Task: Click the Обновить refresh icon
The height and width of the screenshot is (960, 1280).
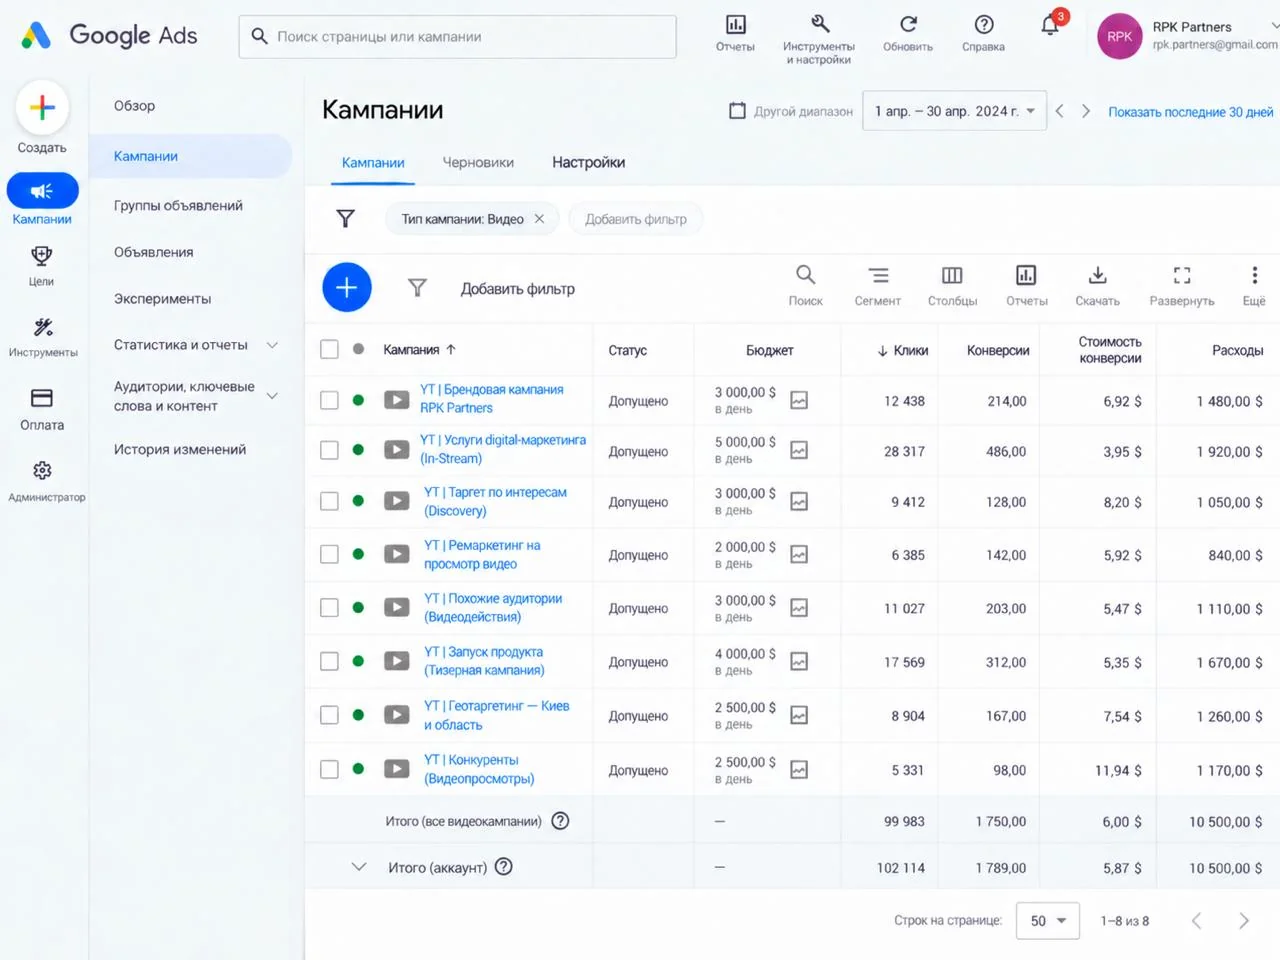Action: (908, 24)
